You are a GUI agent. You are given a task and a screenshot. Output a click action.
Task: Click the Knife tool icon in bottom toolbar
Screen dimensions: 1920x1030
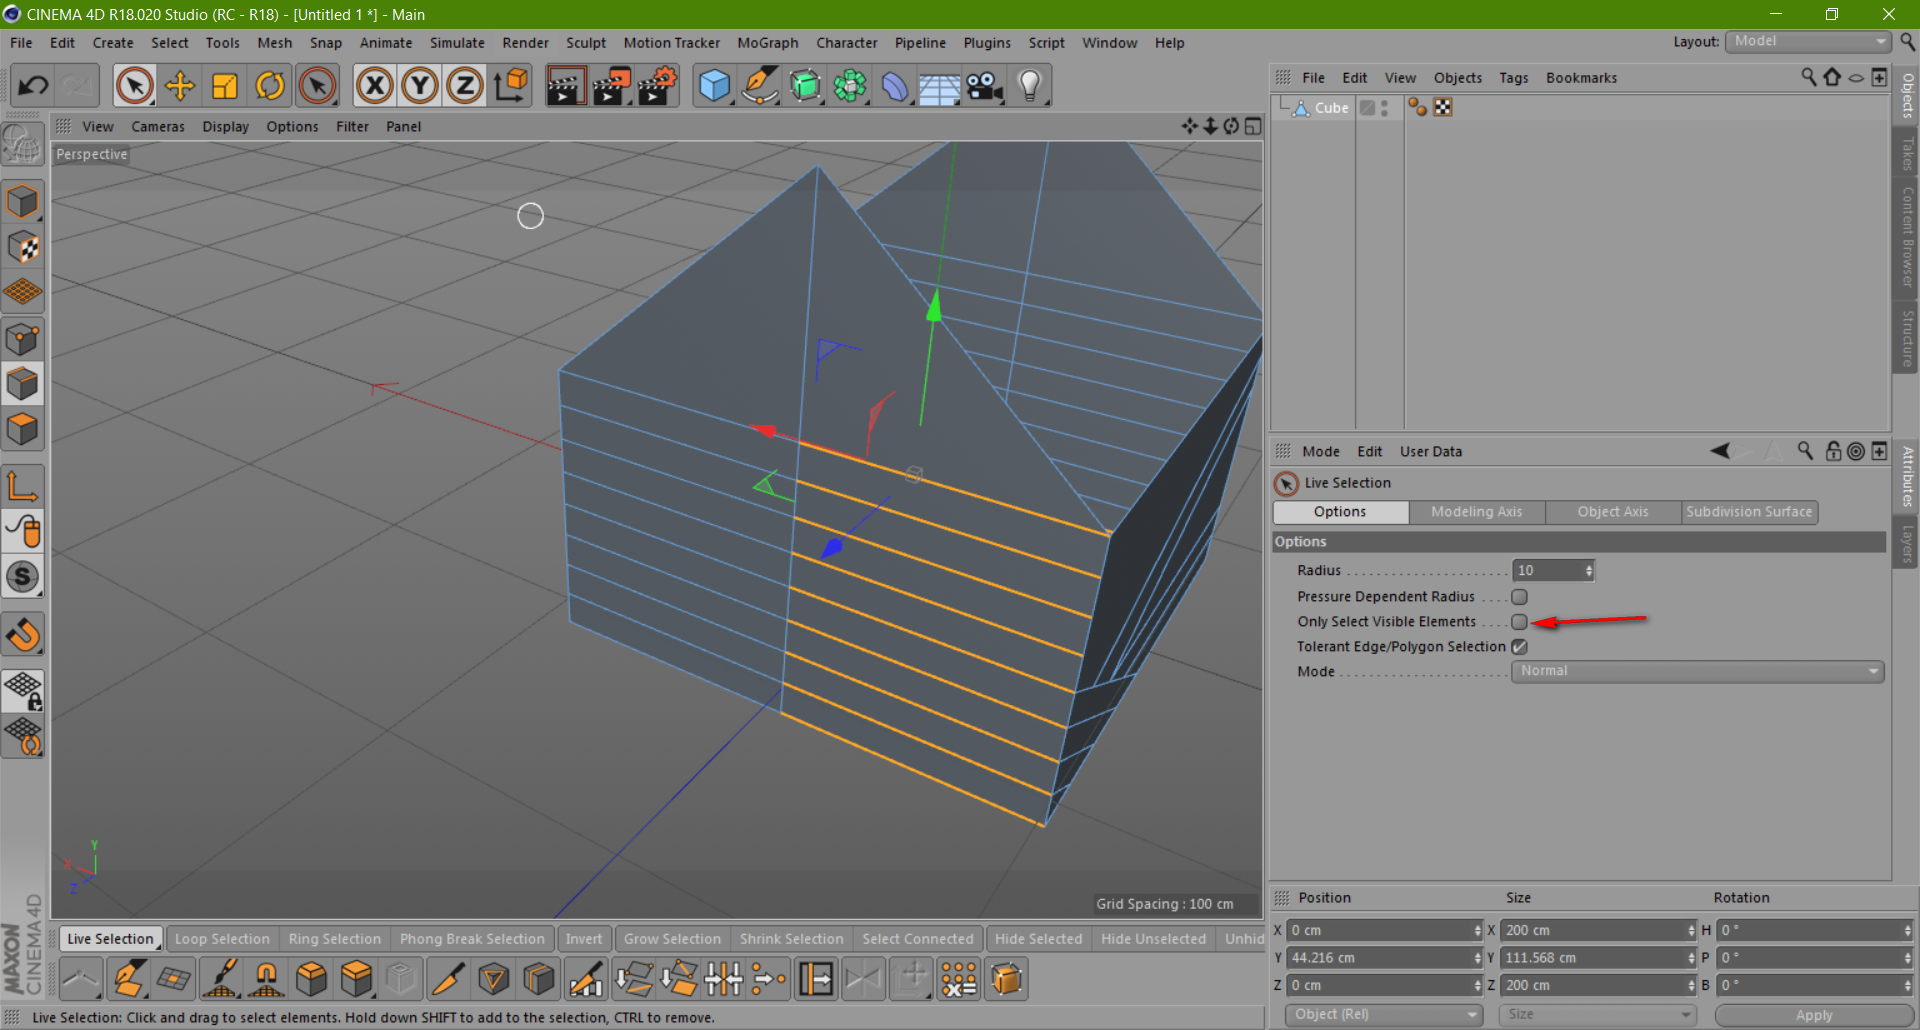click(448, 979)
